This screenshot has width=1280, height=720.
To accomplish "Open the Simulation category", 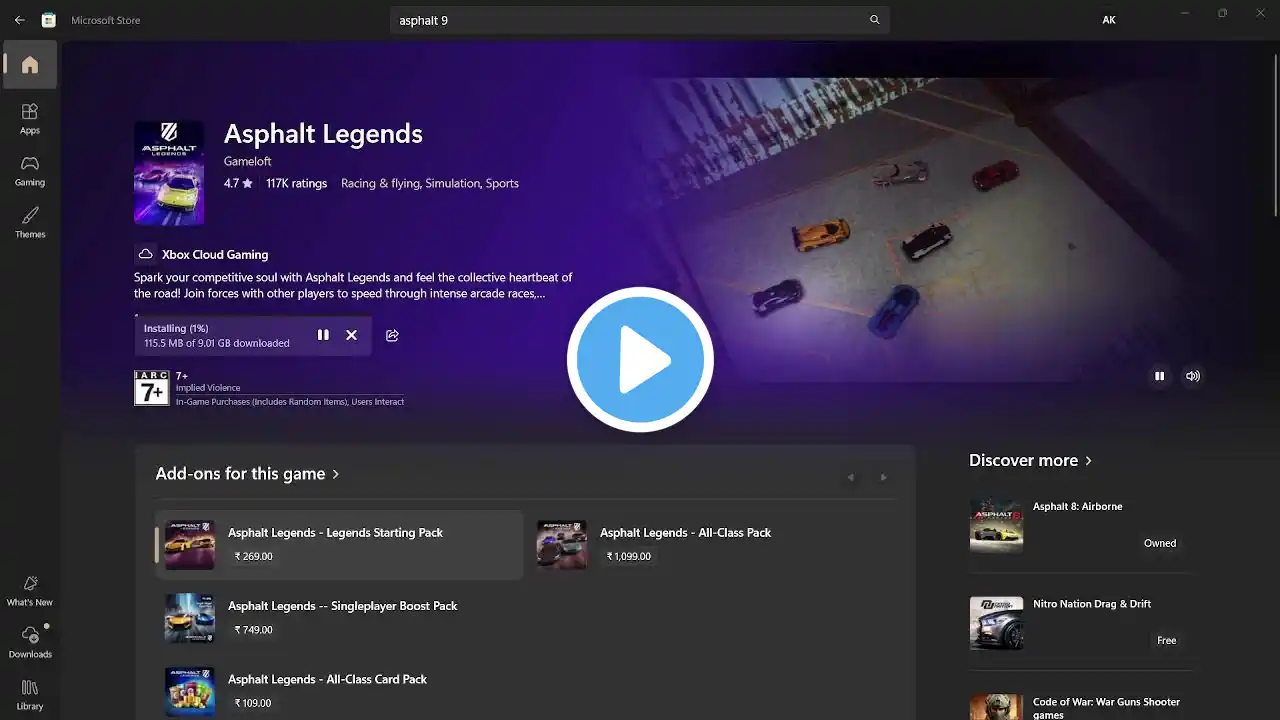I will tap(452, 183).
